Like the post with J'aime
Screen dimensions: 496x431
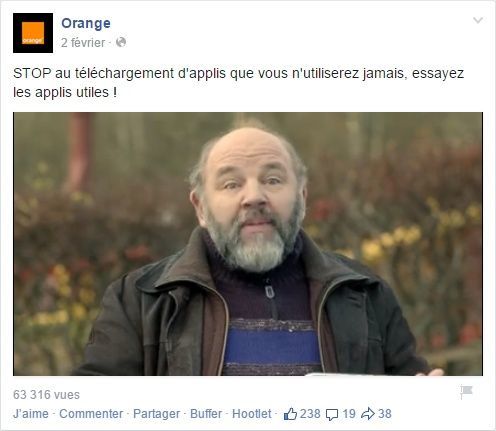[31, 414]
